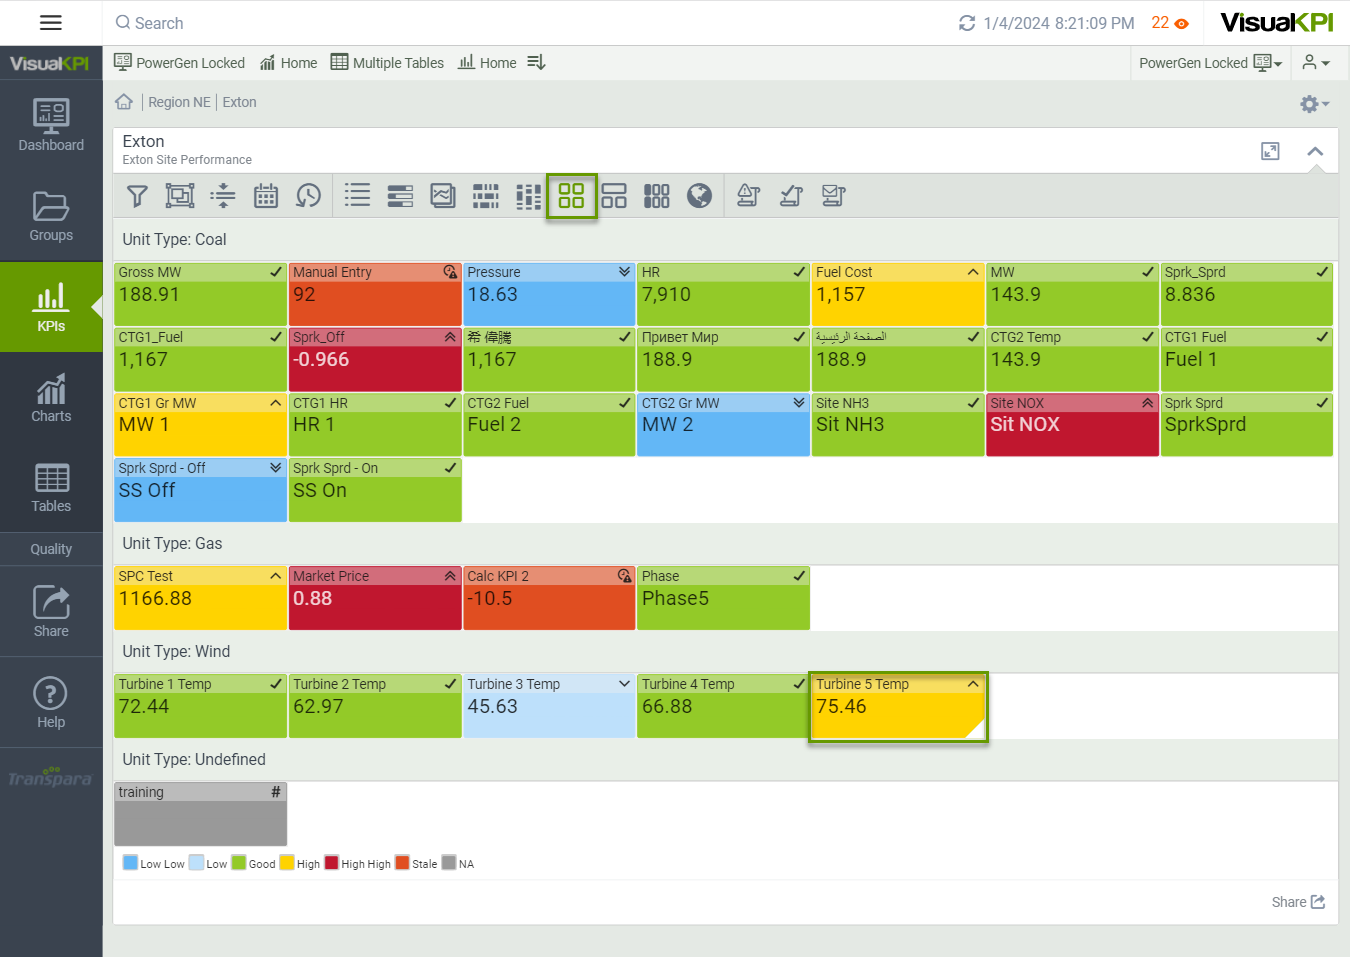
Task: Collapse the Exton panel with the chevron
Action: pos(1315,151)
